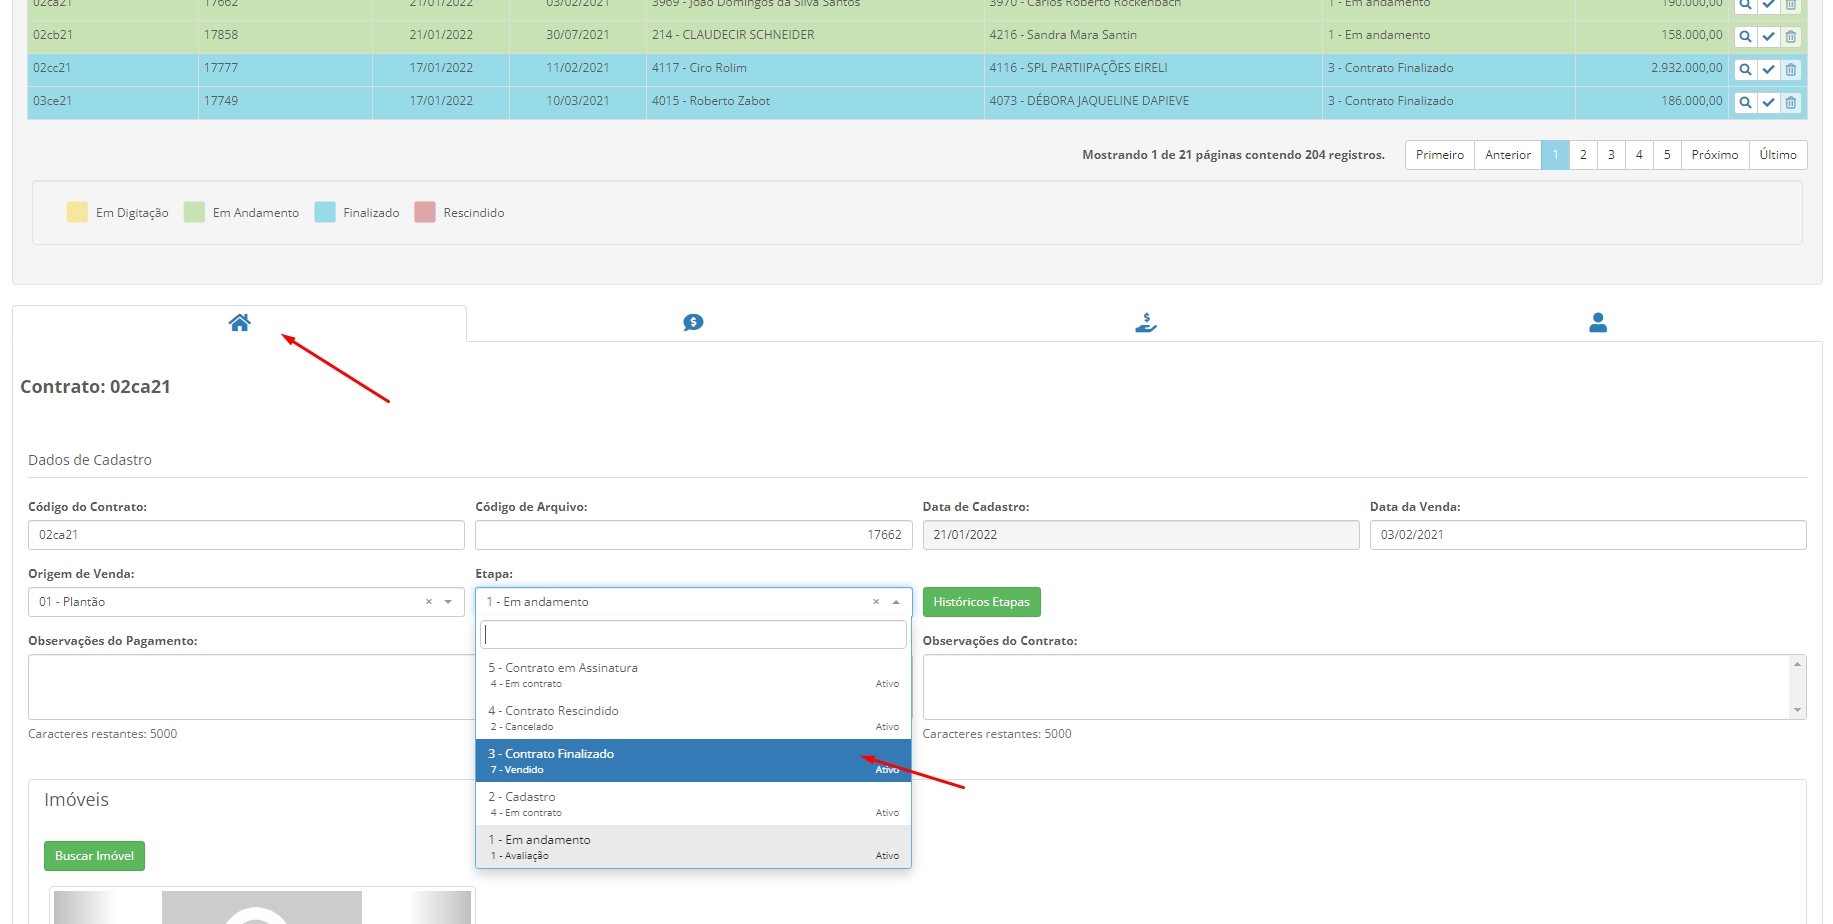Open the person profile tab

click(x=1598, y=323)
